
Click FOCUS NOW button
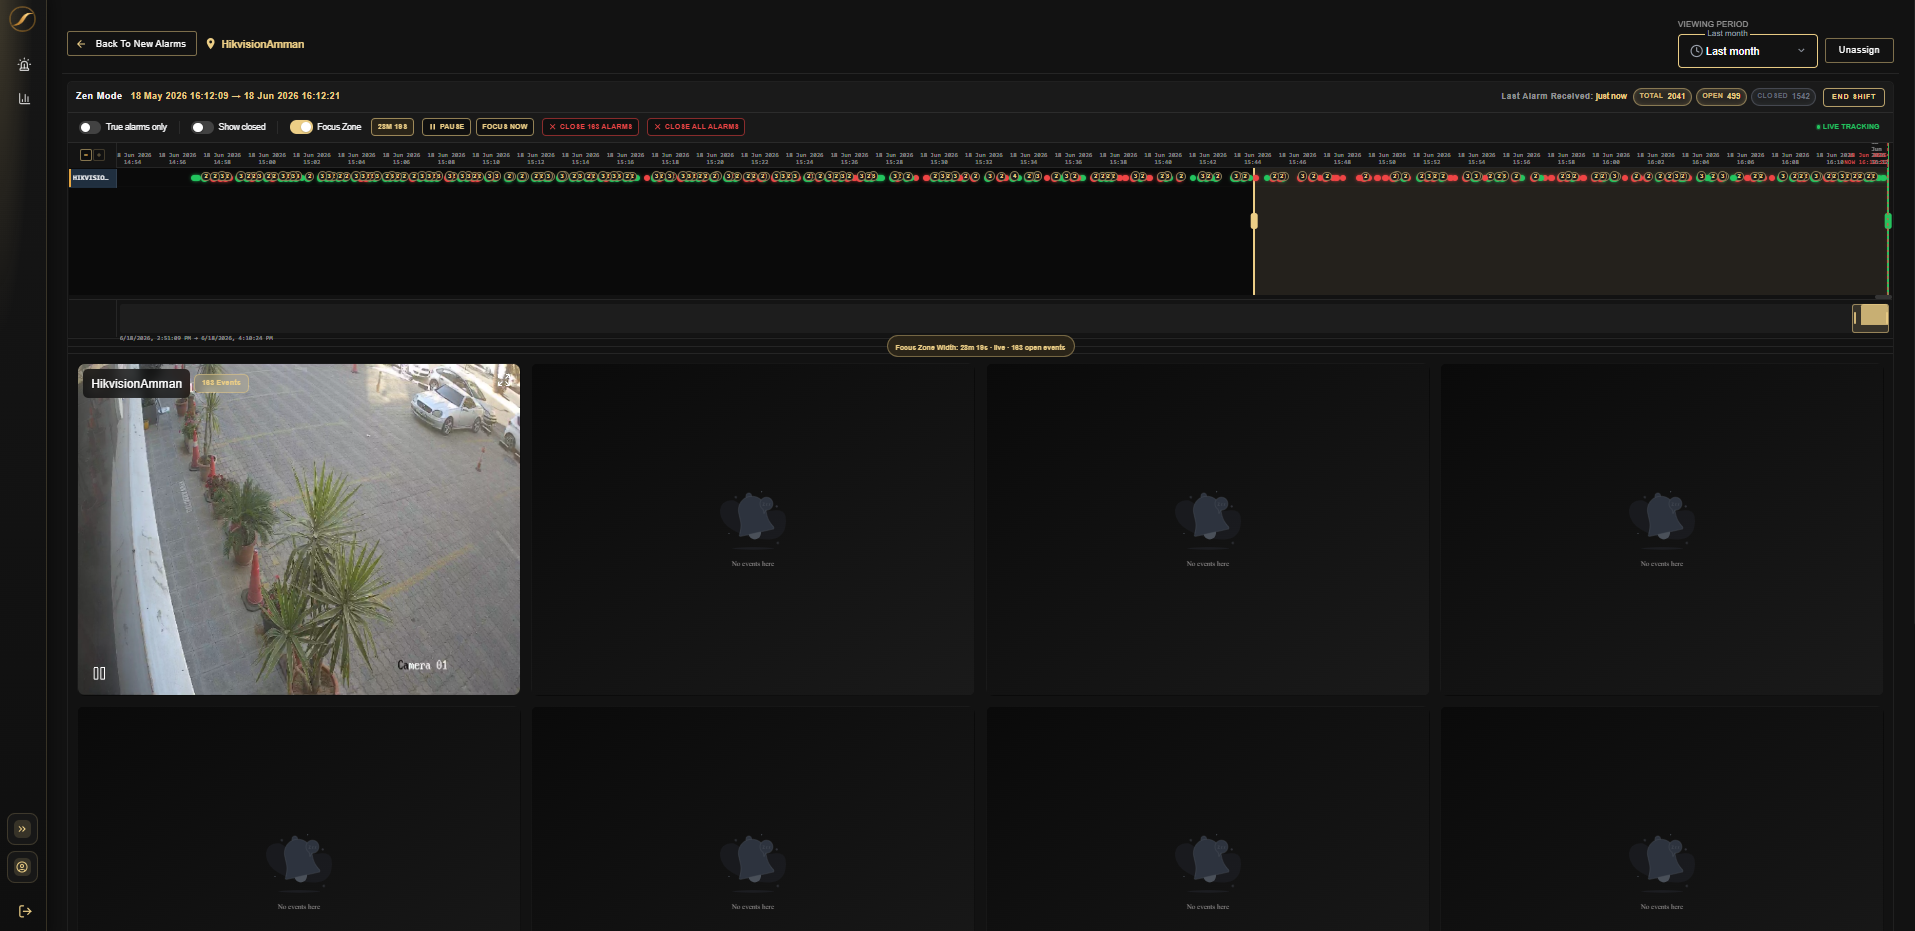[x=504, y=127]
